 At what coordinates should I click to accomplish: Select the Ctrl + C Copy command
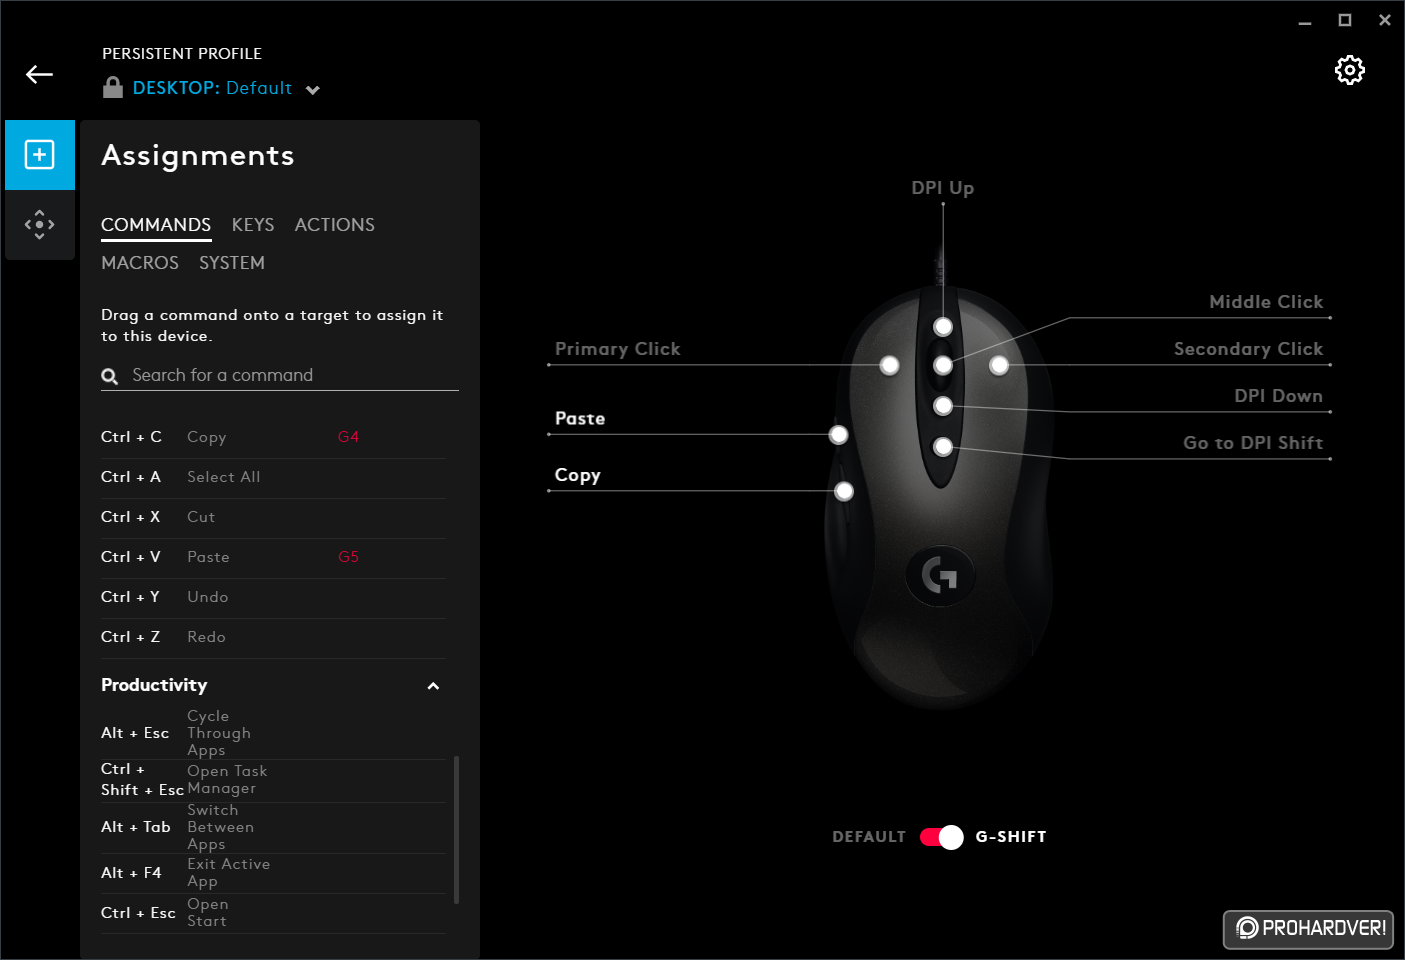(273, 437)
